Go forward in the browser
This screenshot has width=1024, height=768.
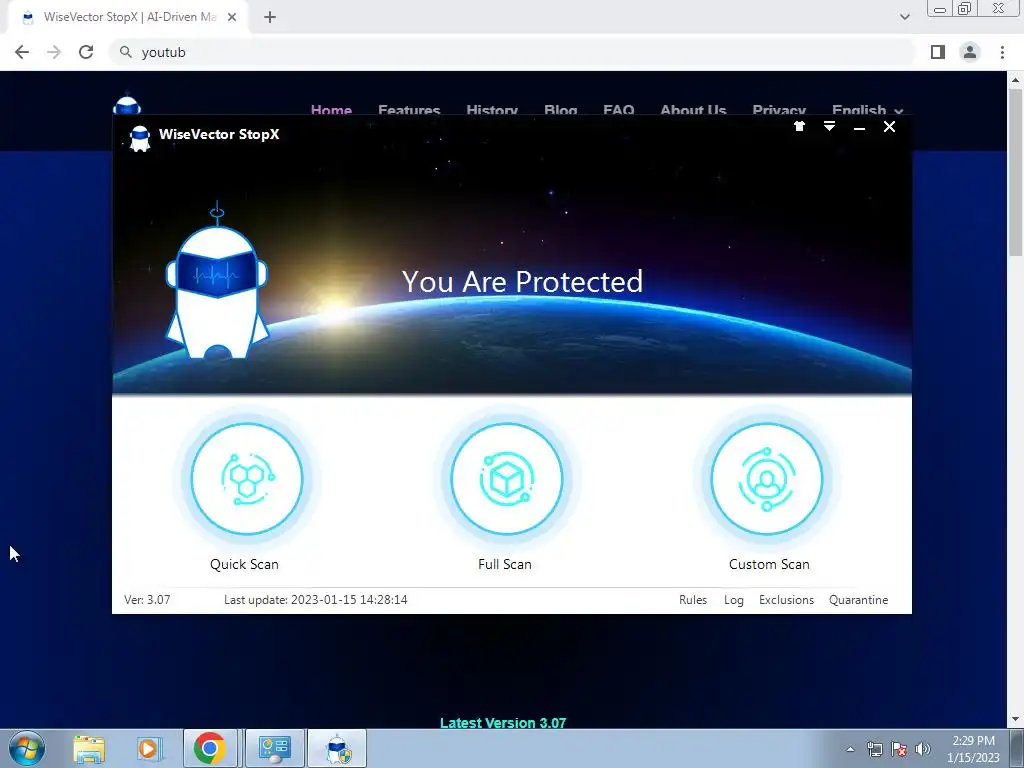[x=54, y=52]
